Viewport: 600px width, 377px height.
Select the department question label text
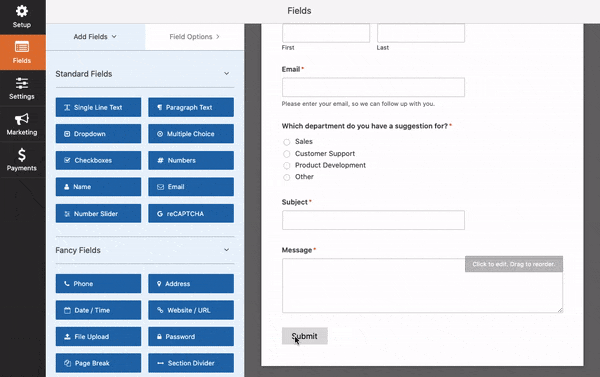pyautogui.click(x=365, y=126)
